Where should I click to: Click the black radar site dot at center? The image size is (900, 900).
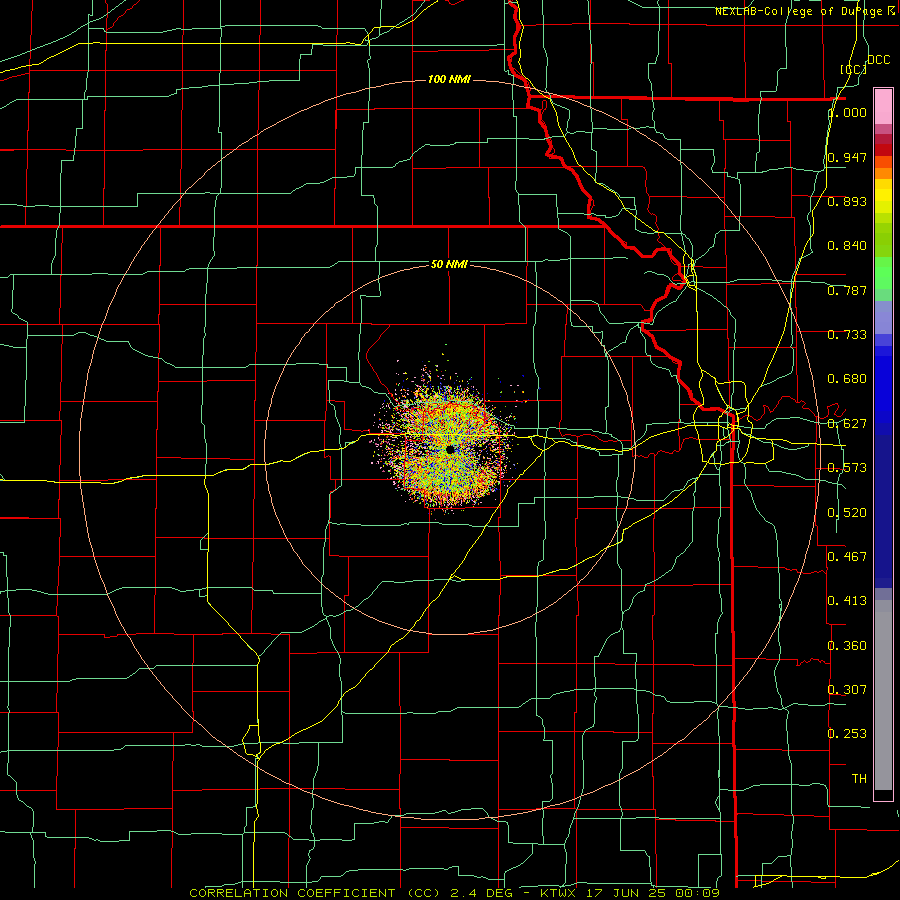click(x=450, y=450)
